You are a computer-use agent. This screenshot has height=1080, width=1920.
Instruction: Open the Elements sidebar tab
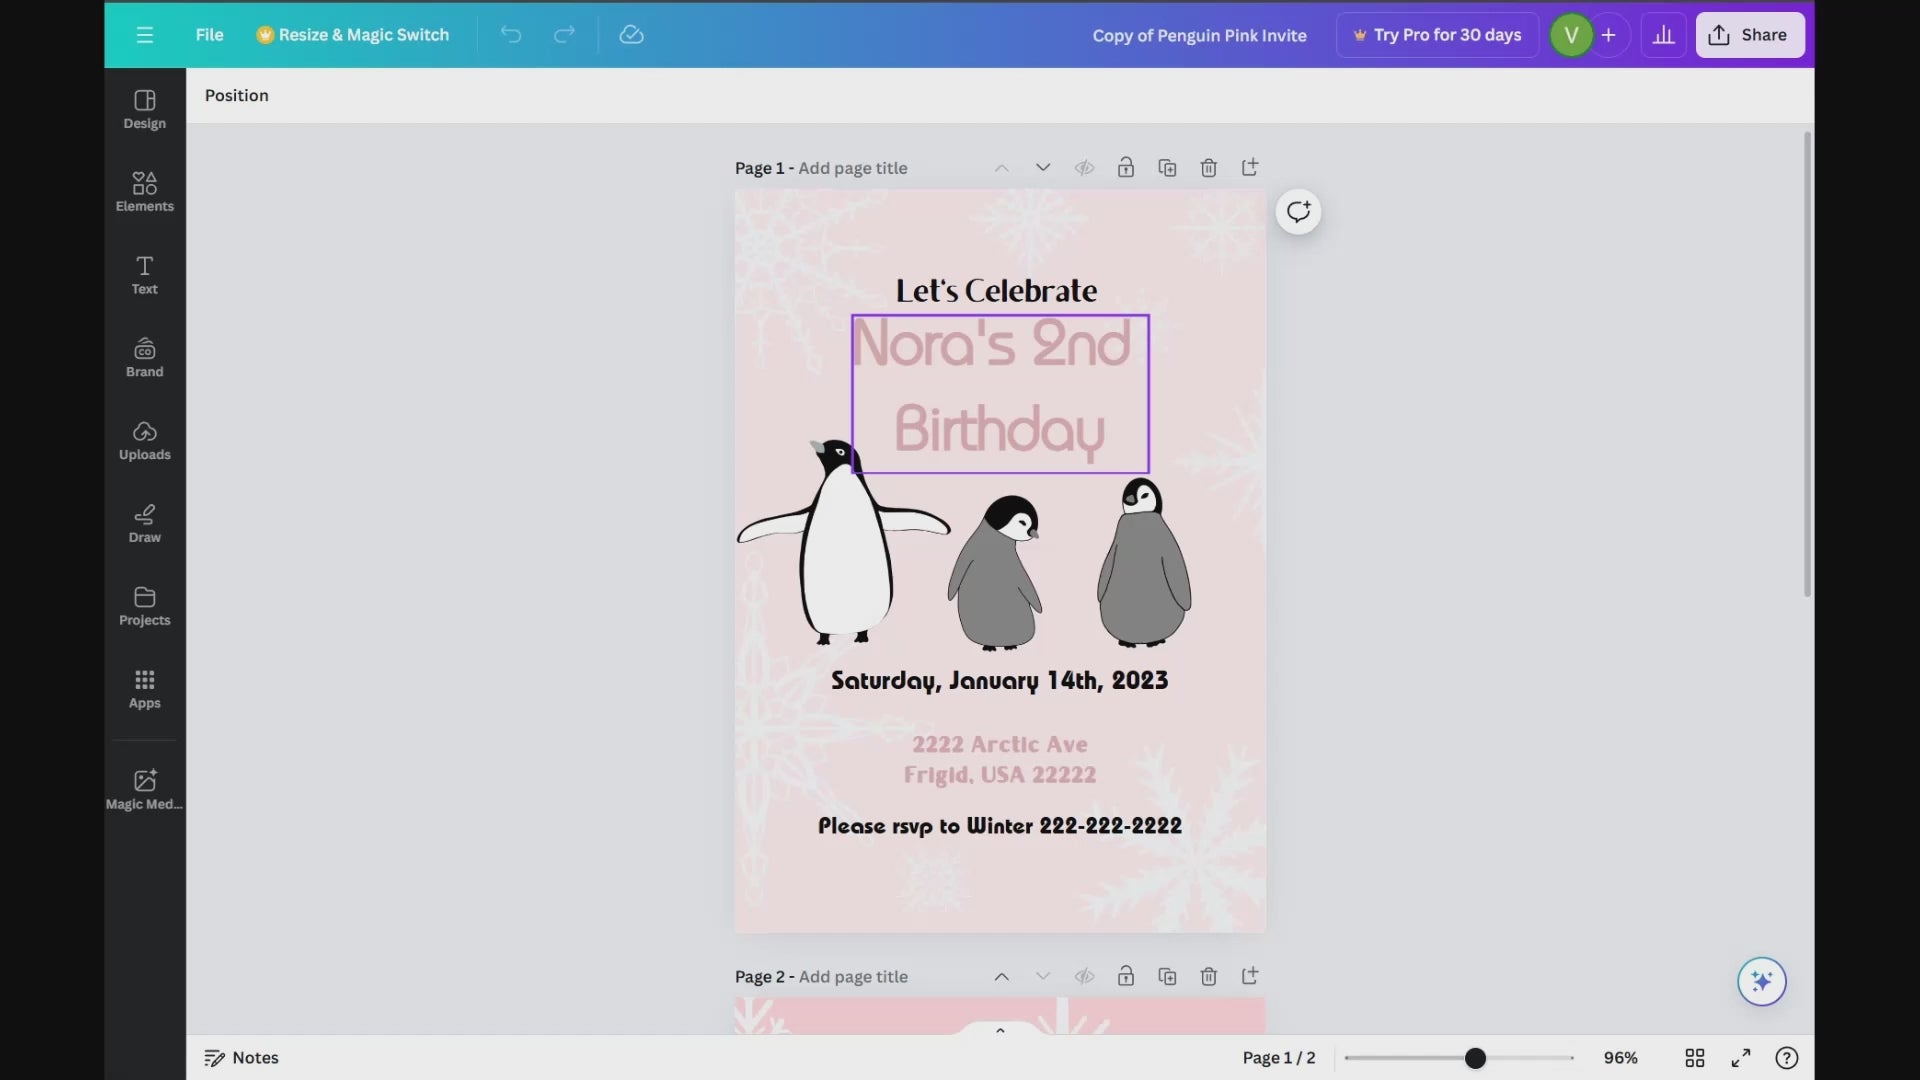[145, 192]
